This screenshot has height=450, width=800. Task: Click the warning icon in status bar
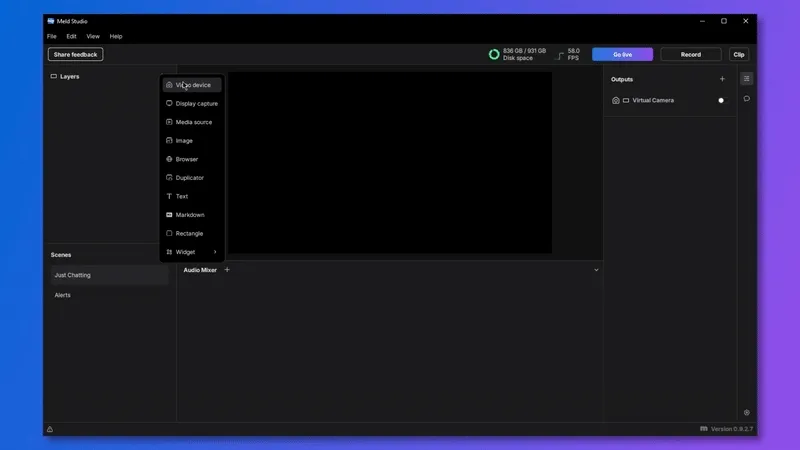click(50, 429)
